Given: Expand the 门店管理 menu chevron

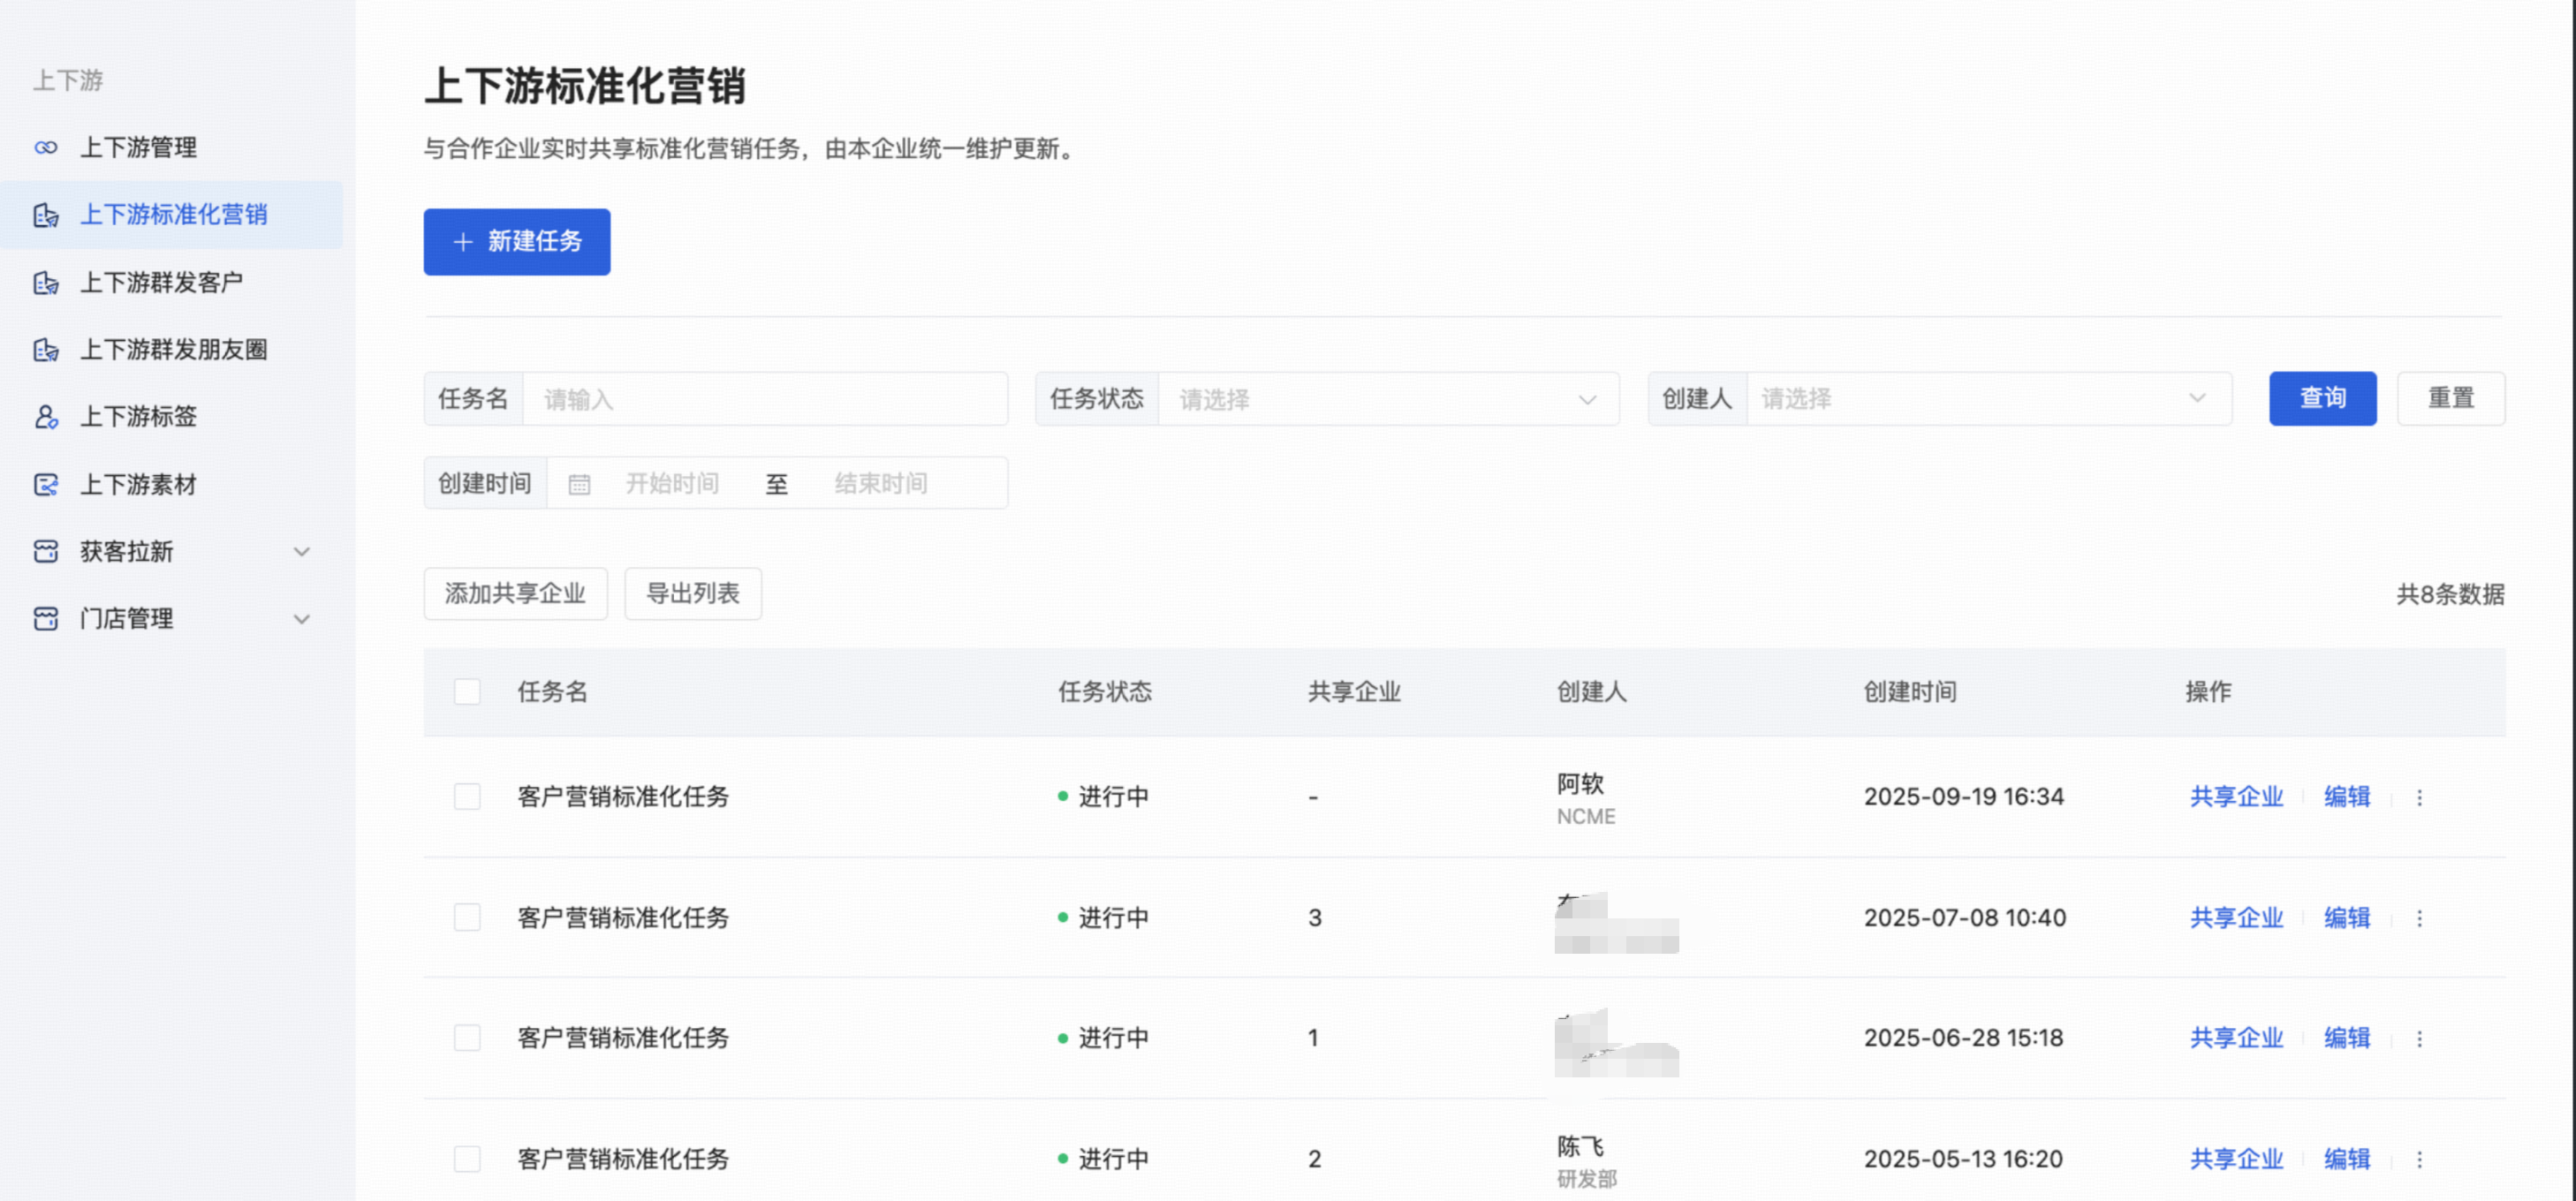Looking at the screenshot, I should 301,619.
